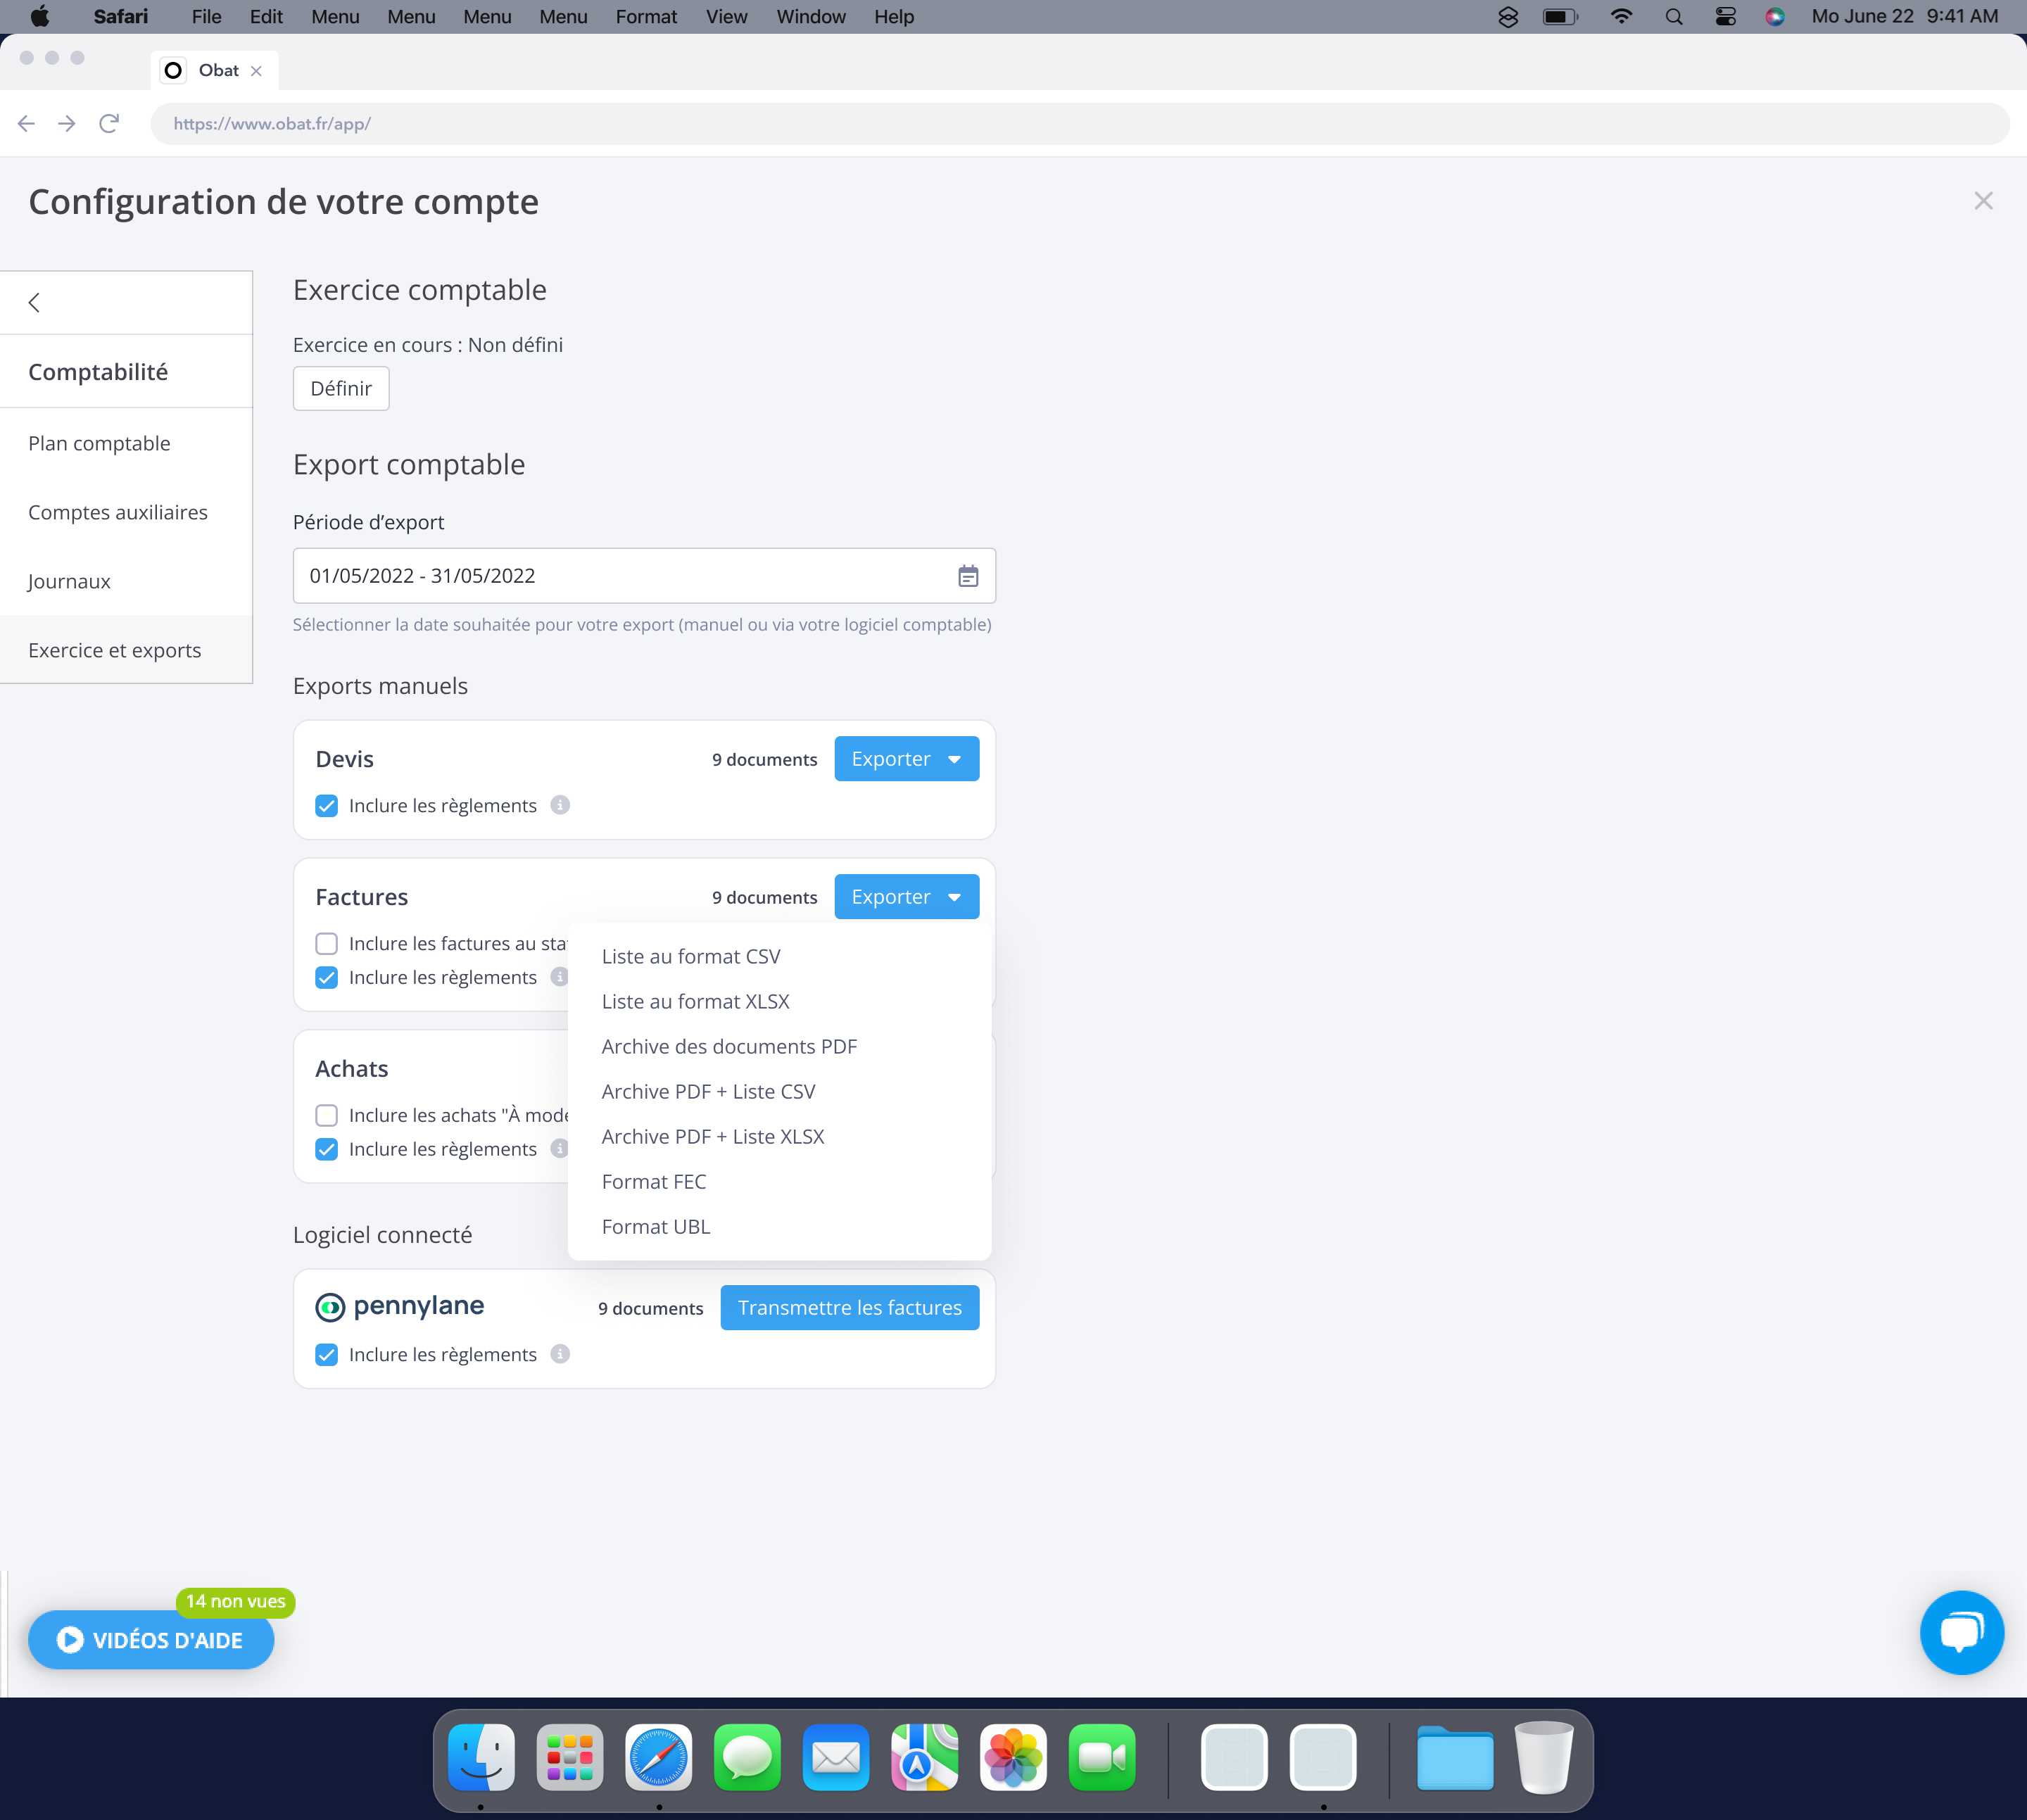Check the Inclure les achats checkbox

point(327,1116)
